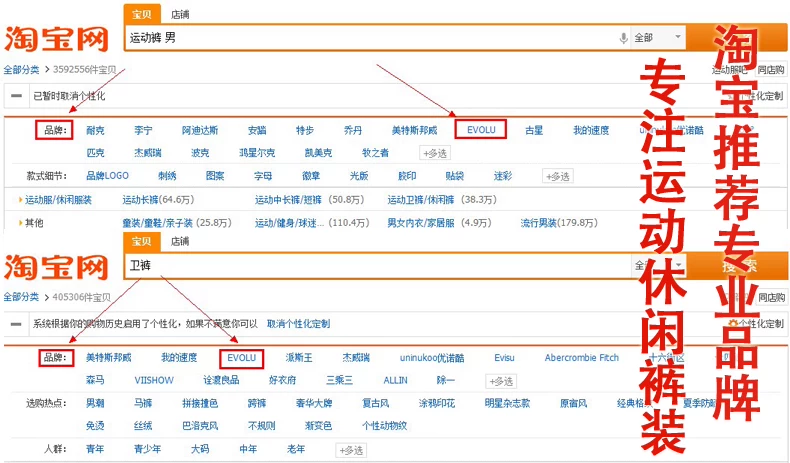Choose the VIISHOW brand
Viewport: 790px width, 463px height.
click(x=154, y=380)
